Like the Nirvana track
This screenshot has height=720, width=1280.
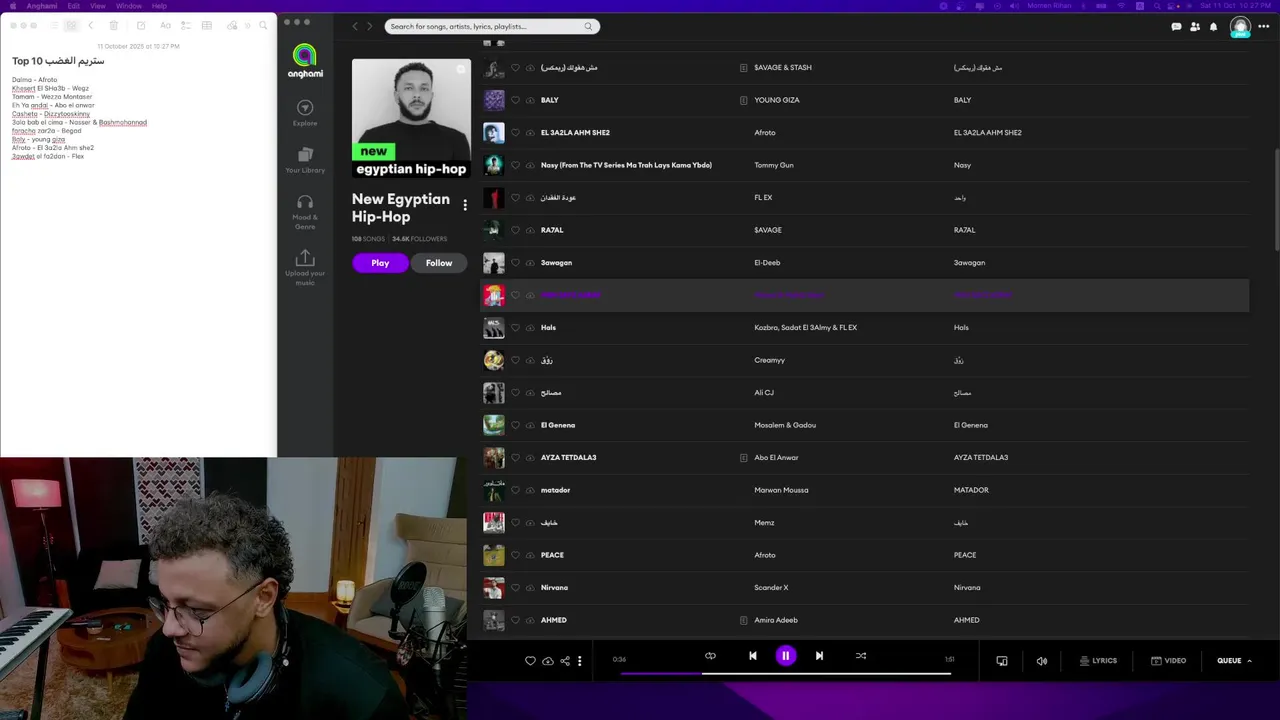pyautogui.click(x=515, y=587)
